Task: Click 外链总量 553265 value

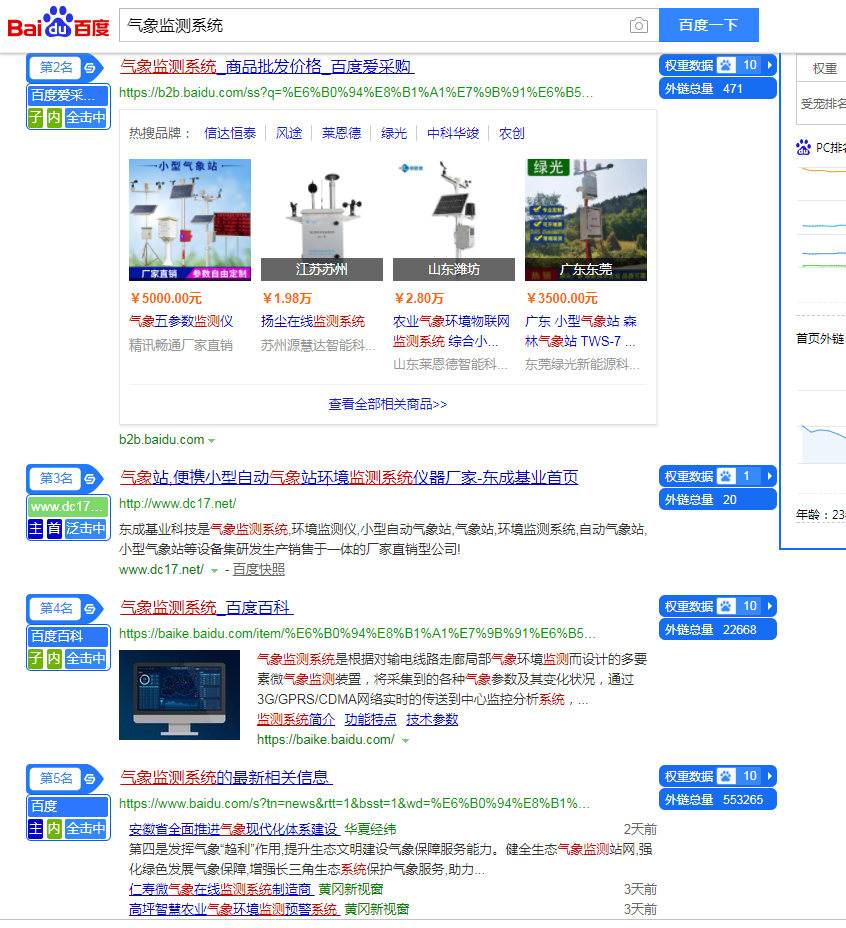Action: [743, 800]
